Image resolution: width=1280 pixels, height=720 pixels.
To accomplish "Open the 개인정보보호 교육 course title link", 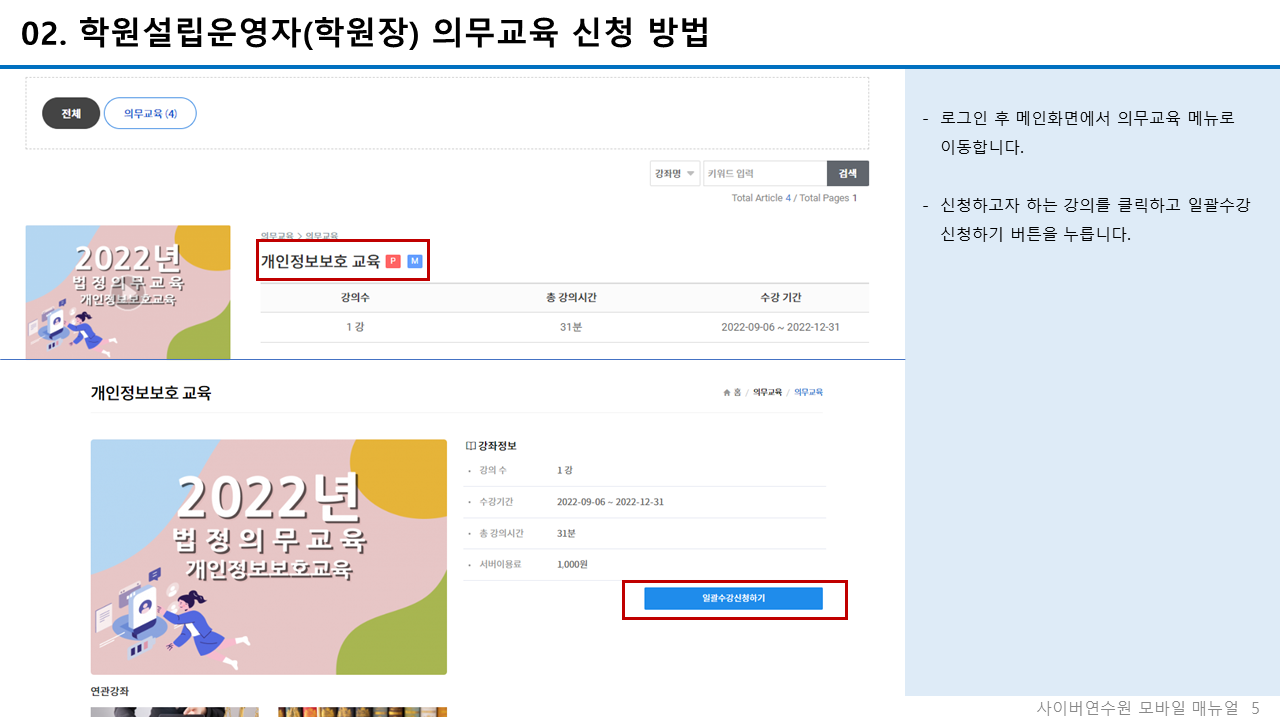I will click(x=320, y=261).
